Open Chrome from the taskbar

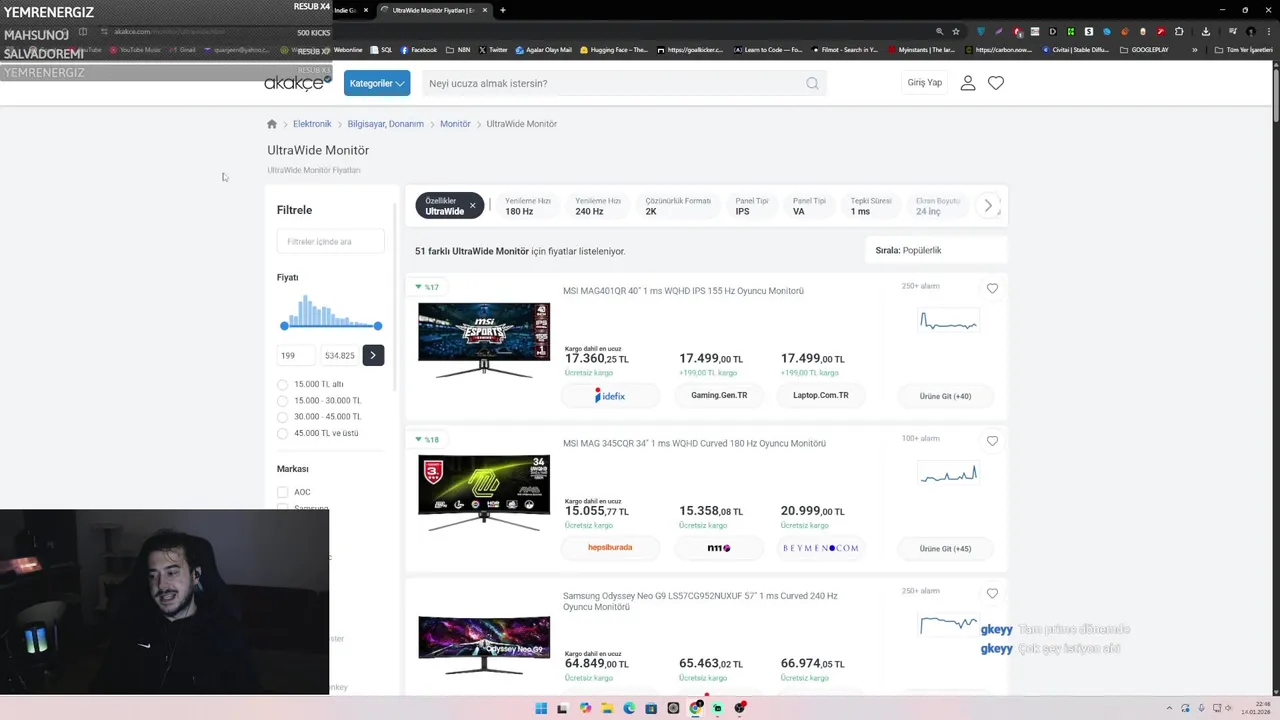pos(695,708)
